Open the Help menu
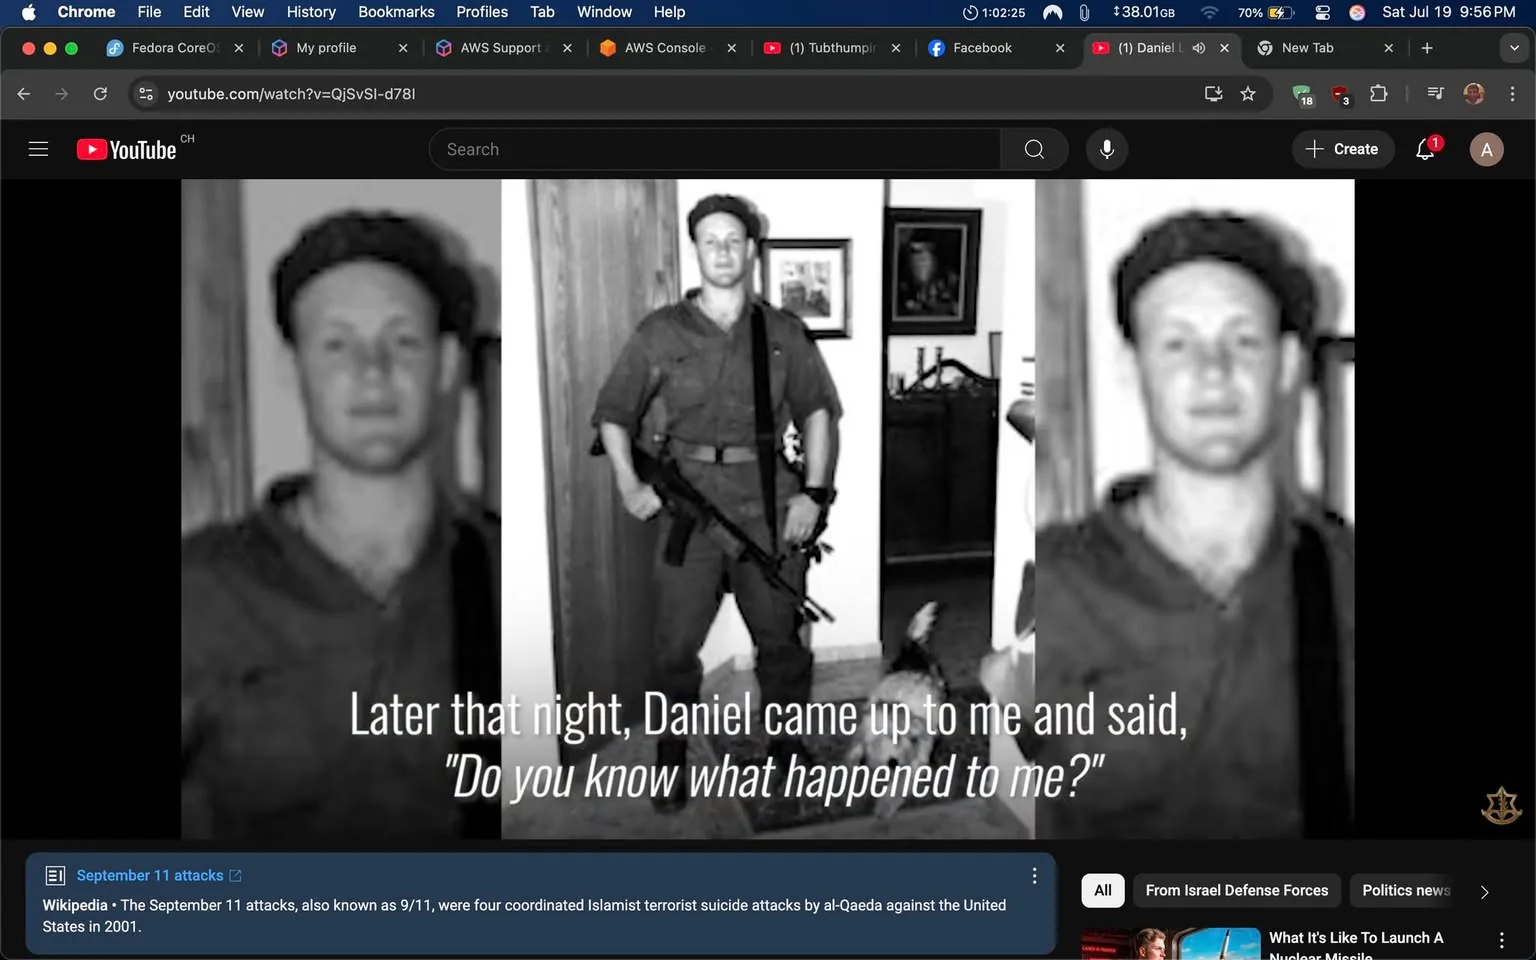This screenshot has height=960, width=1536. (669, 12)
